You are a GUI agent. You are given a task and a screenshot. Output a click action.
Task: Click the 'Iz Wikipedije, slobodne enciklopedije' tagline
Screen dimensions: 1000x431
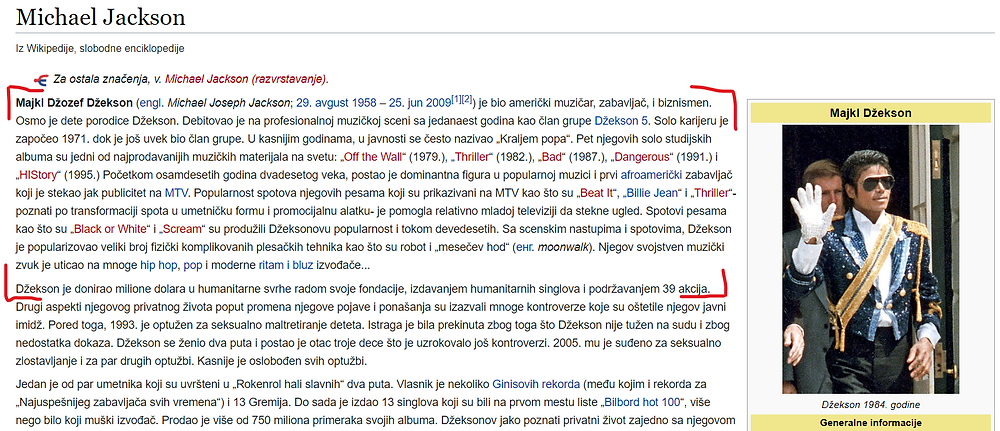click(100, 48)
